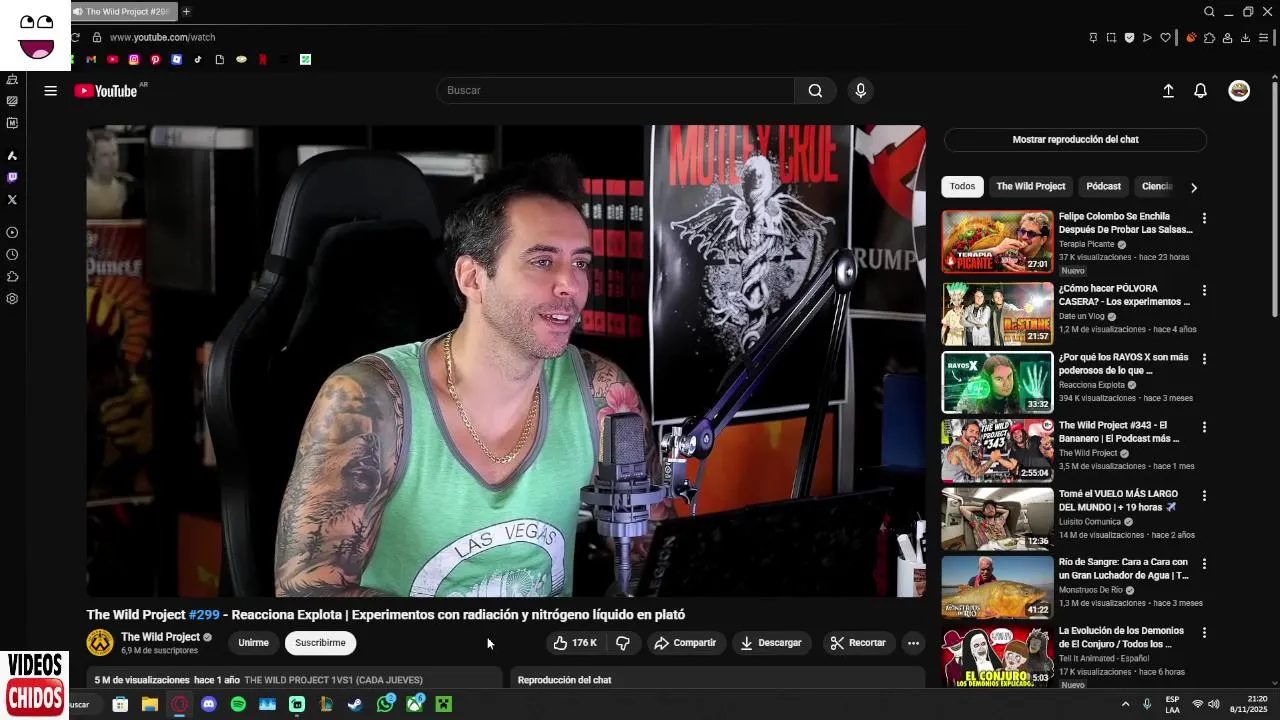
Task: Dislike the video with thumbs down
Action: coord(622,643)
